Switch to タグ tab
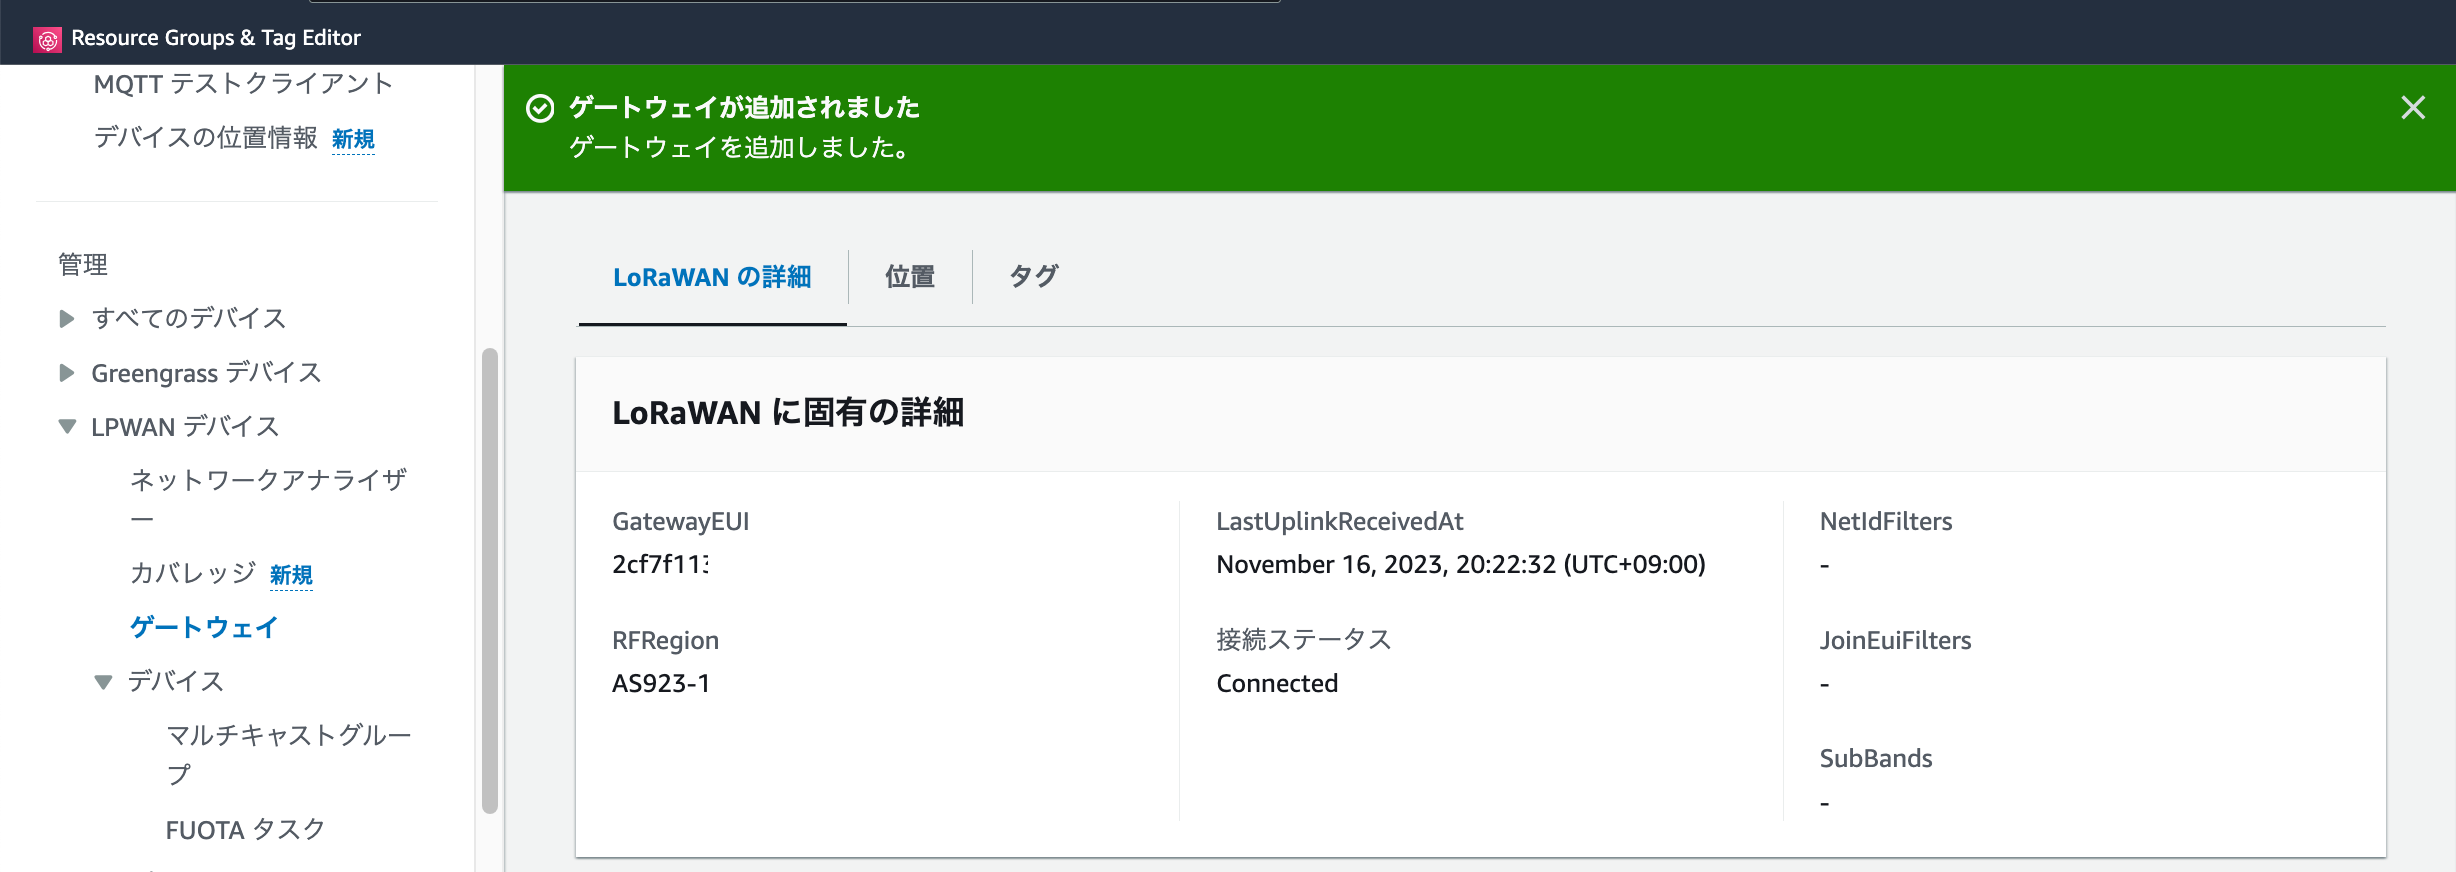The image size is (2456, 872). (1034, 277)
